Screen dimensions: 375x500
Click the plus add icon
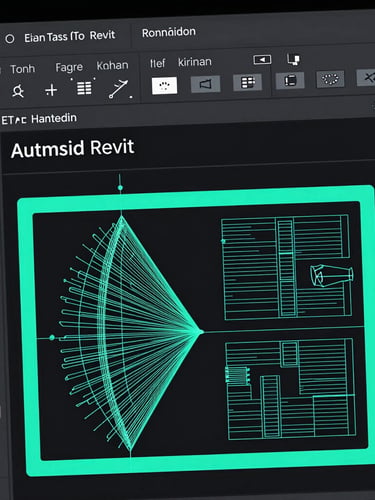(51, 90)
